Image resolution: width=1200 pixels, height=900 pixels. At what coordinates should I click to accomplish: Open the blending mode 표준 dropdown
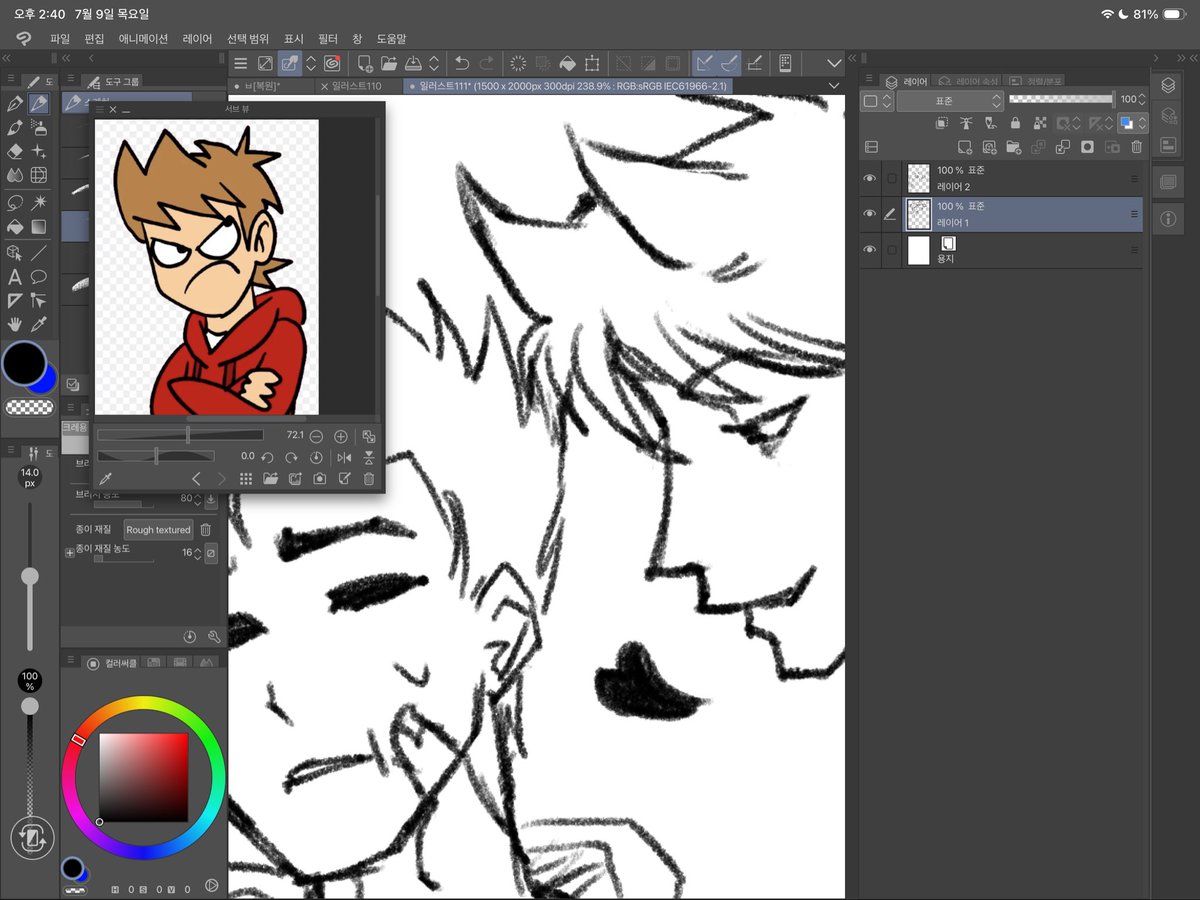pos(950,101)
